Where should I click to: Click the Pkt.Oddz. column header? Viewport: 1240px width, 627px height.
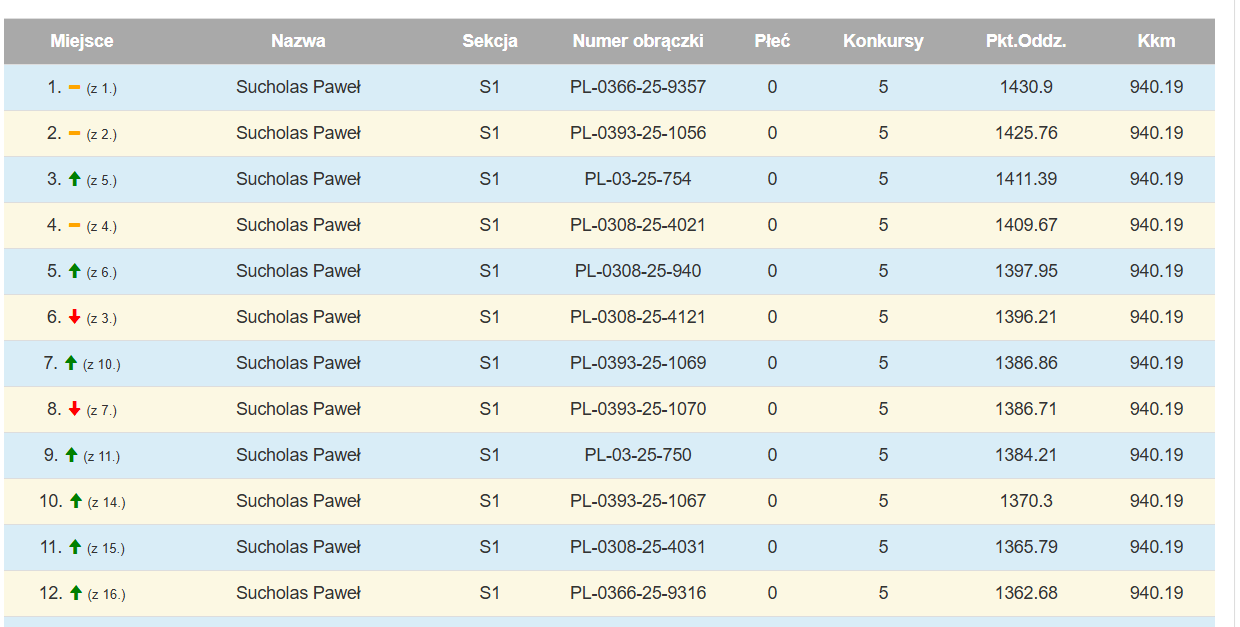coord(1026,41)
